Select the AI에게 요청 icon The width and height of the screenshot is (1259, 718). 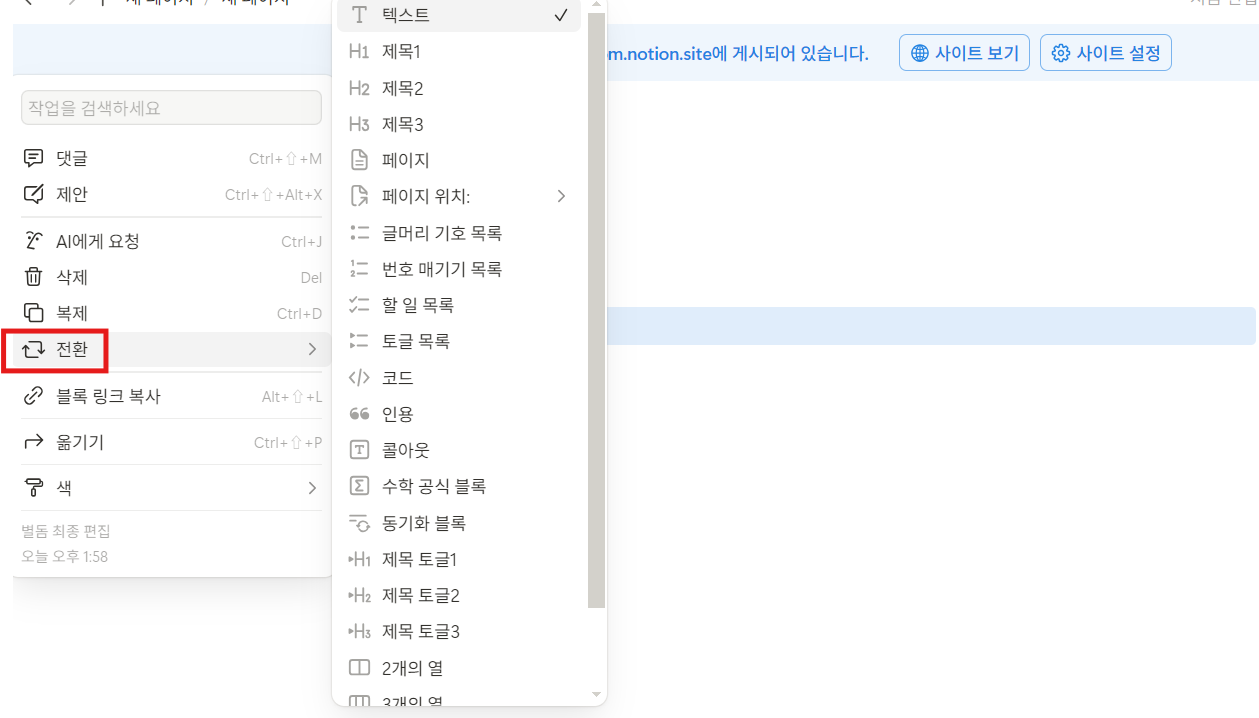(x=35, y=240)
